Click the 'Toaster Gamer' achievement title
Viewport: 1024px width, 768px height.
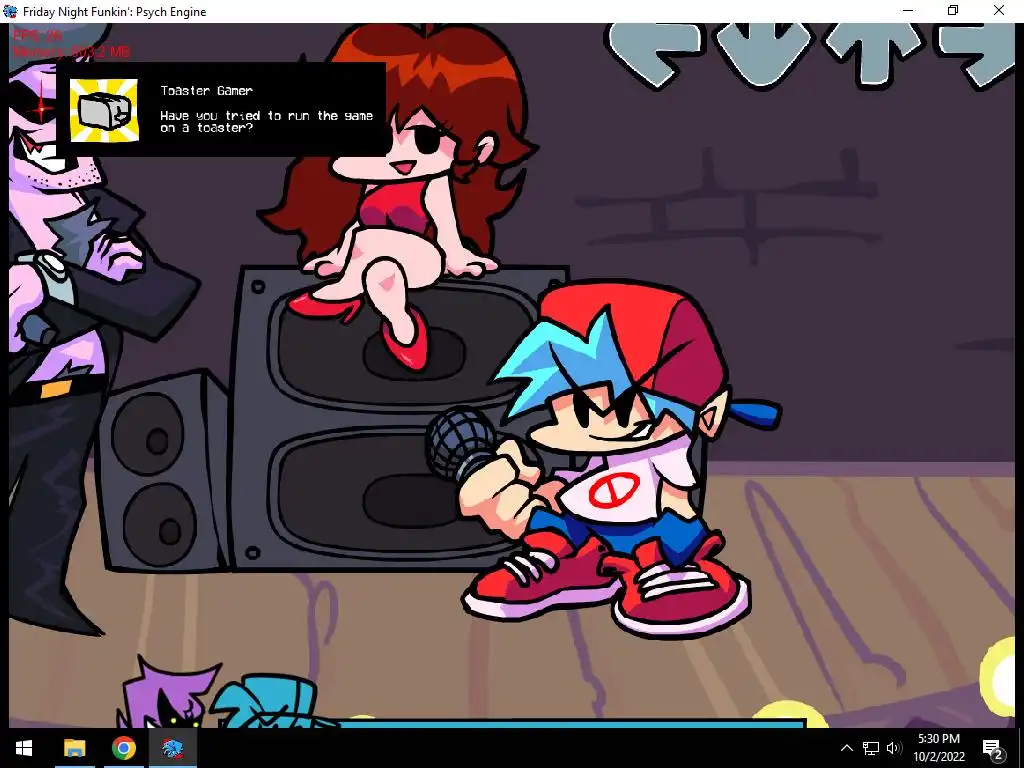pos(206,91)
